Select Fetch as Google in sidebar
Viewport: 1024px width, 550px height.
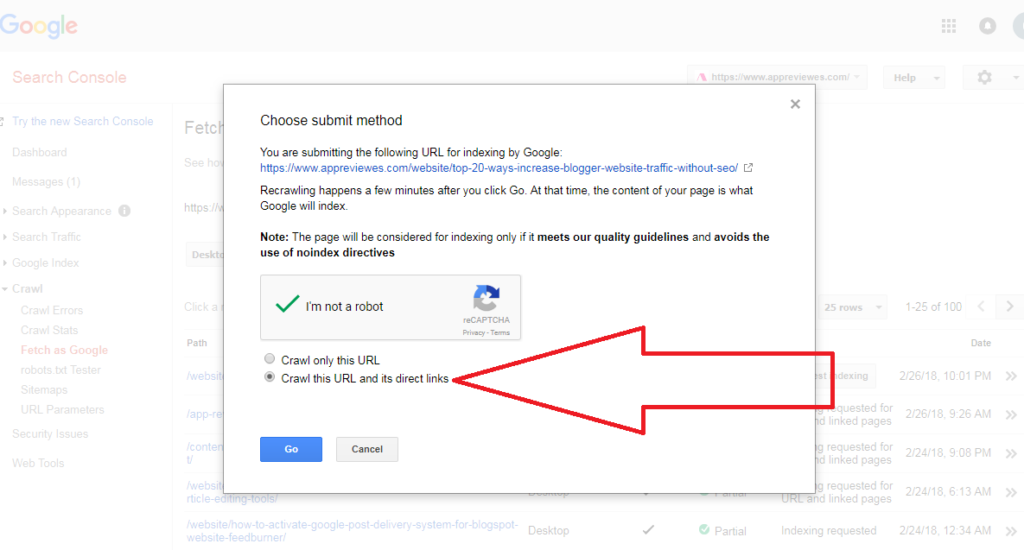[x=64, y=350]
